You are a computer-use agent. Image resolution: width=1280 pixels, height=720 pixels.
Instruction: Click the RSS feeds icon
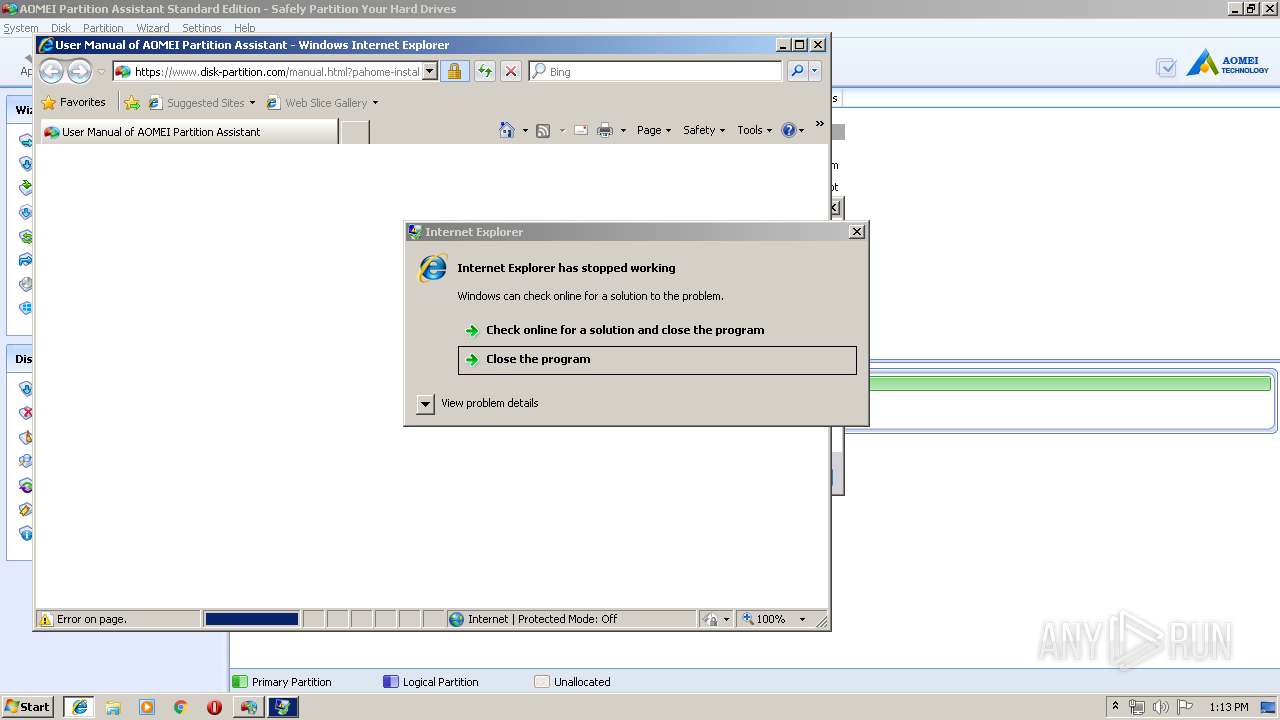[x=543, y=130]
